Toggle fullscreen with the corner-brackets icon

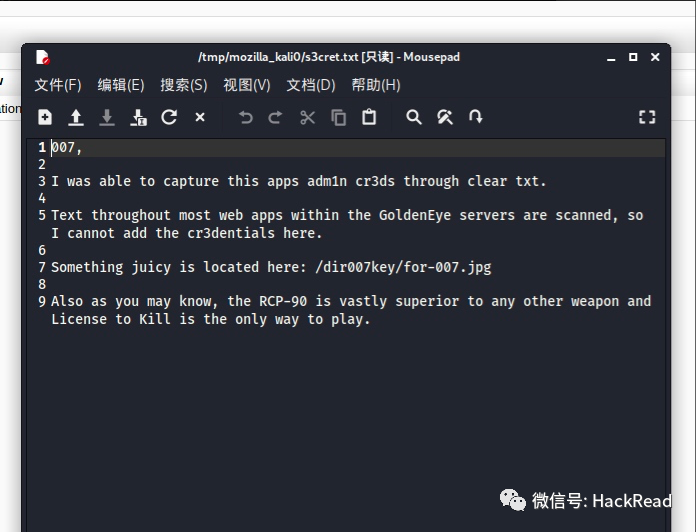(x=647, y=117)
